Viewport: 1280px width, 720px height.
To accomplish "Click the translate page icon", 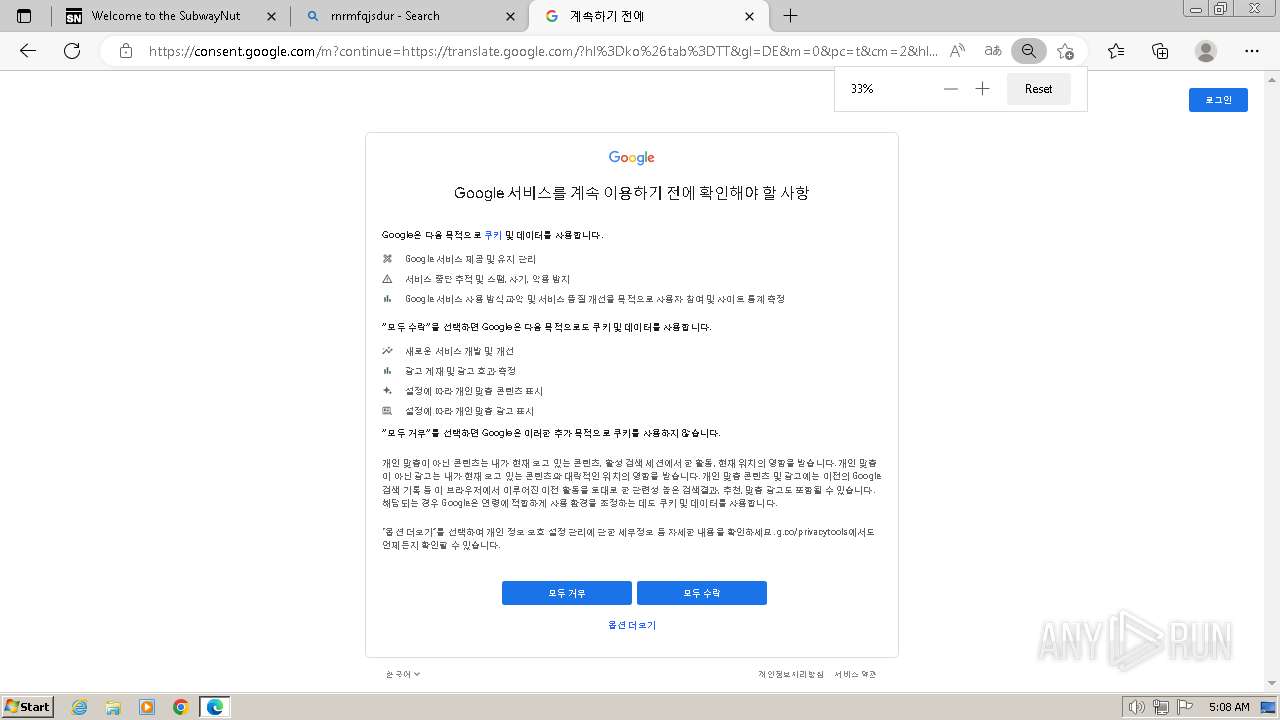I will click(993, 51).
